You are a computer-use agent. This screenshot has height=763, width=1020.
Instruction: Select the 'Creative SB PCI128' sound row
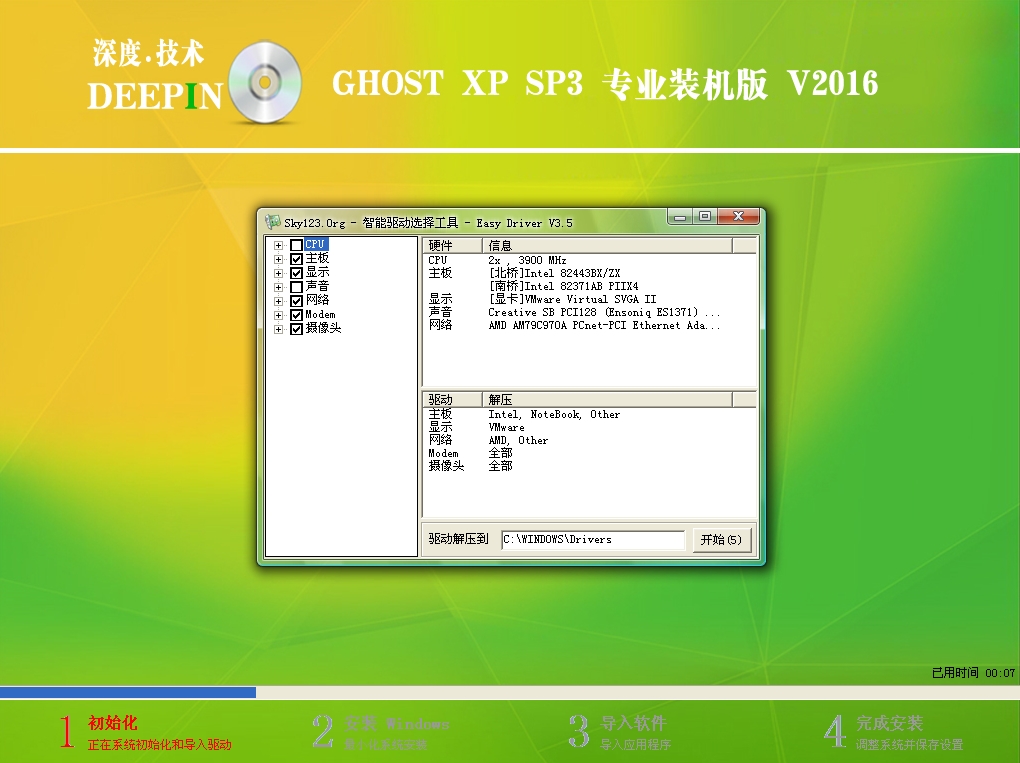tap(589, 312)
